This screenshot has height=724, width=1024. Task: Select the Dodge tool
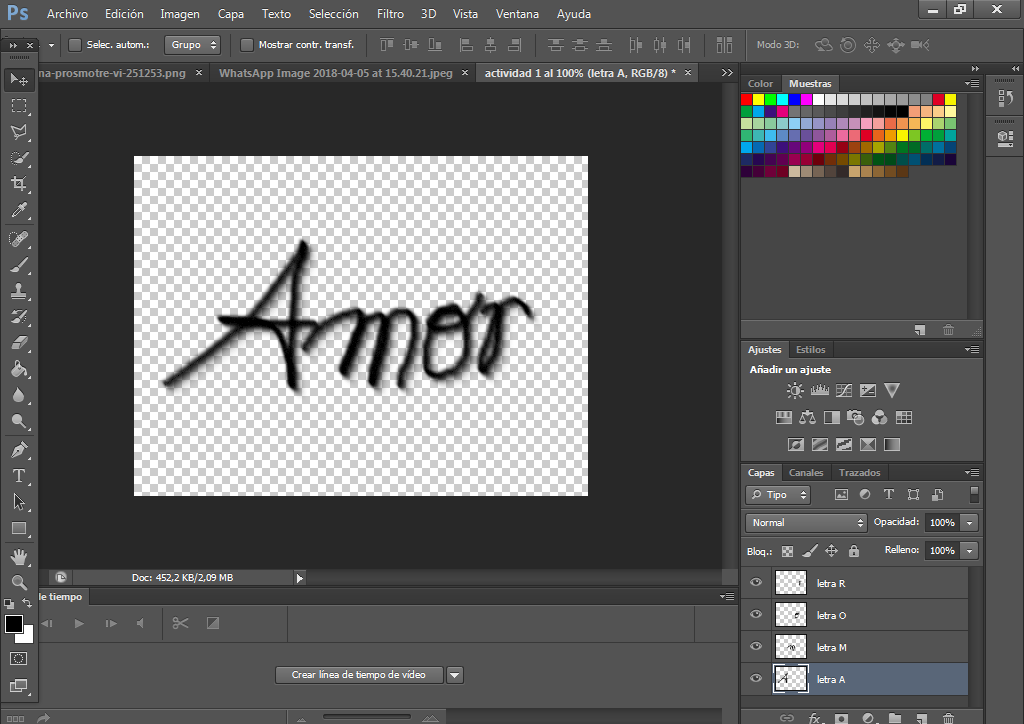(19, 422)
